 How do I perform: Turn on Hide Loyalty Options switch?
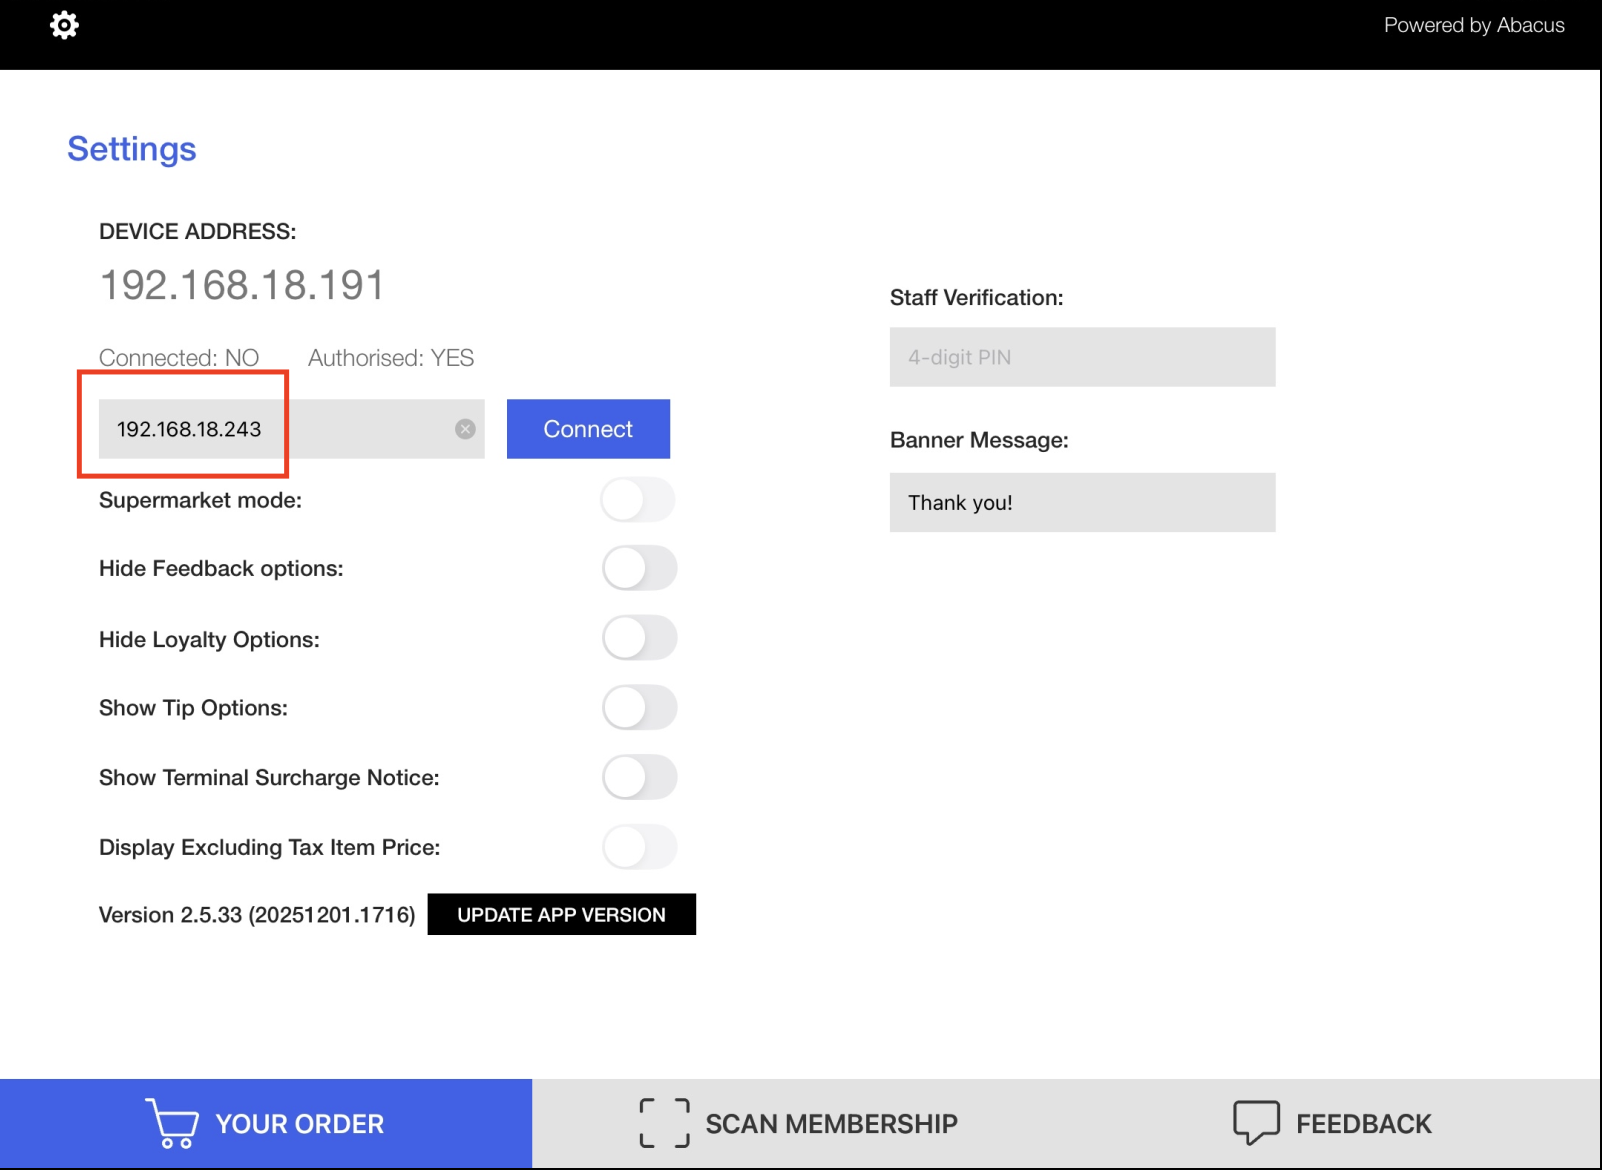point(639,638)
